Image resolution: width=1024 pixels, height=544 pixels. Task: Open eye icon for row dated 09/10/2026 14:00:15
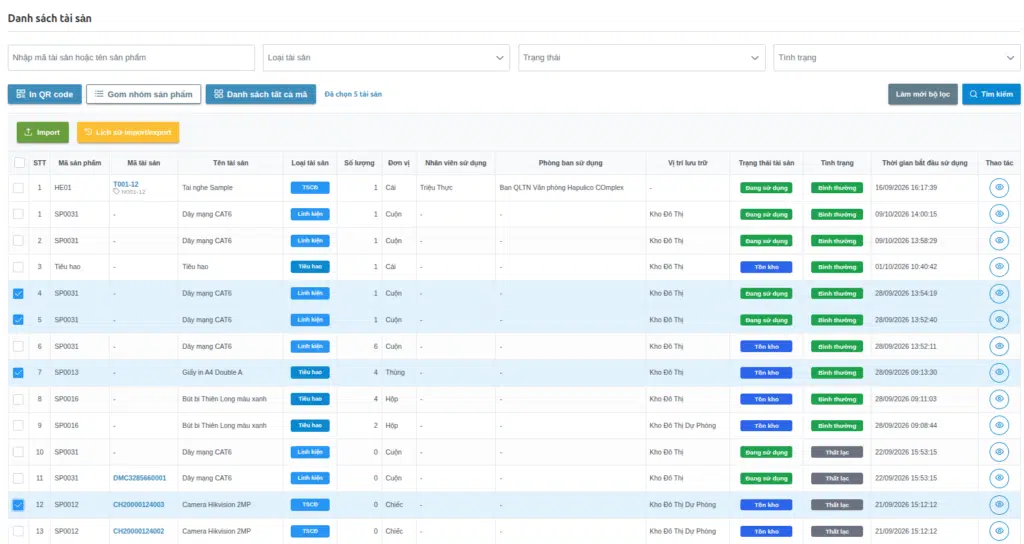click(x=999, y=214)
